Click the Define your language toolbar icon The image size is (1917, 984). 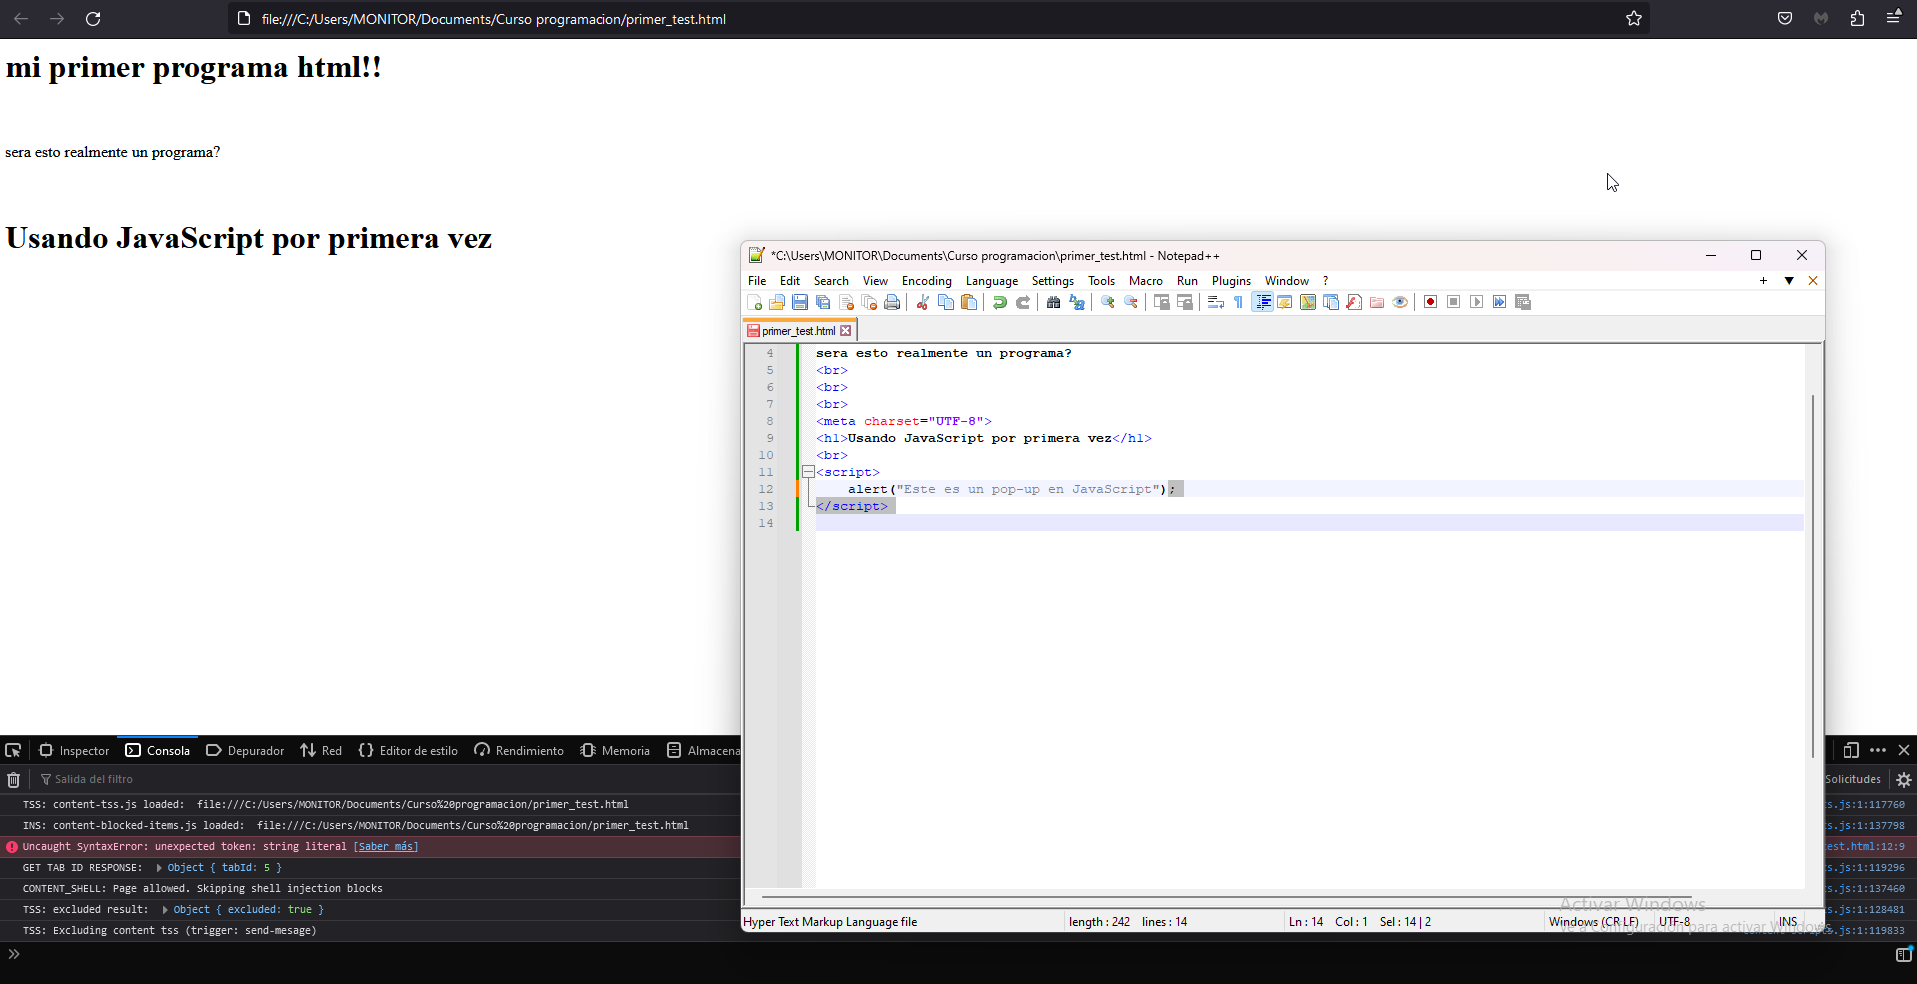(1284, 302)
